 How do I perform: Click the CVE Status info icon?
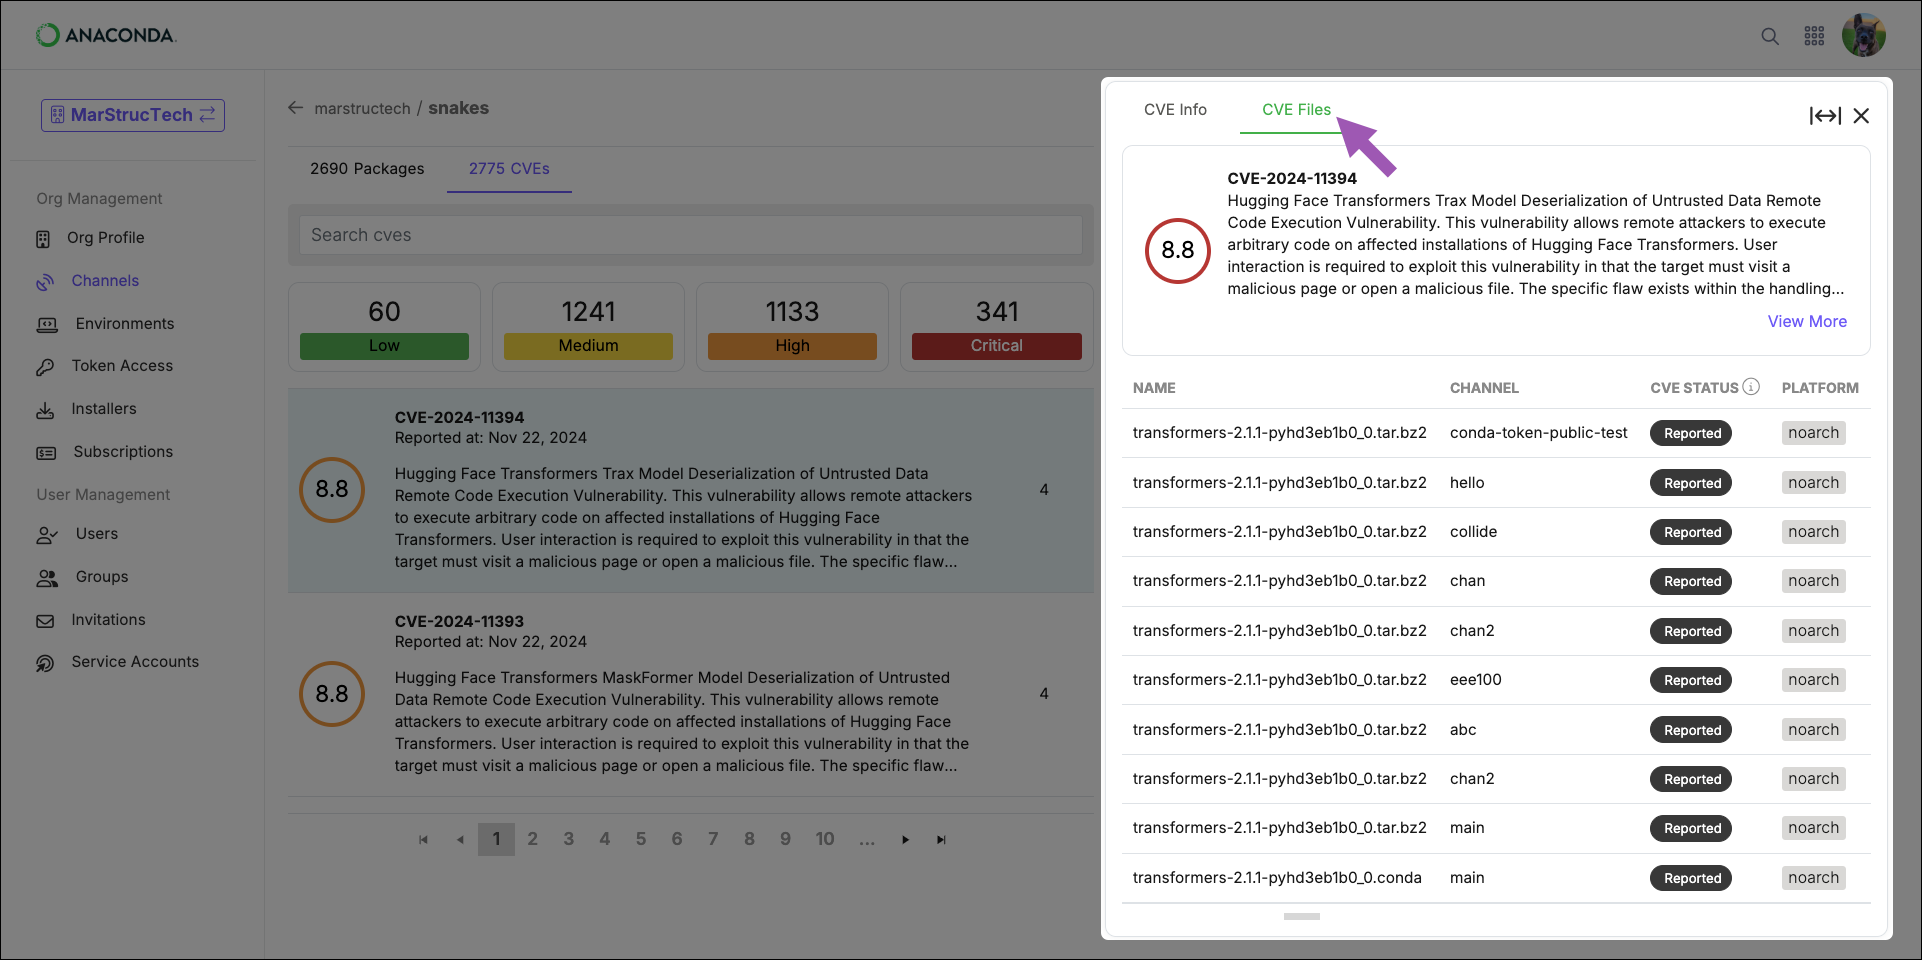1751,387
